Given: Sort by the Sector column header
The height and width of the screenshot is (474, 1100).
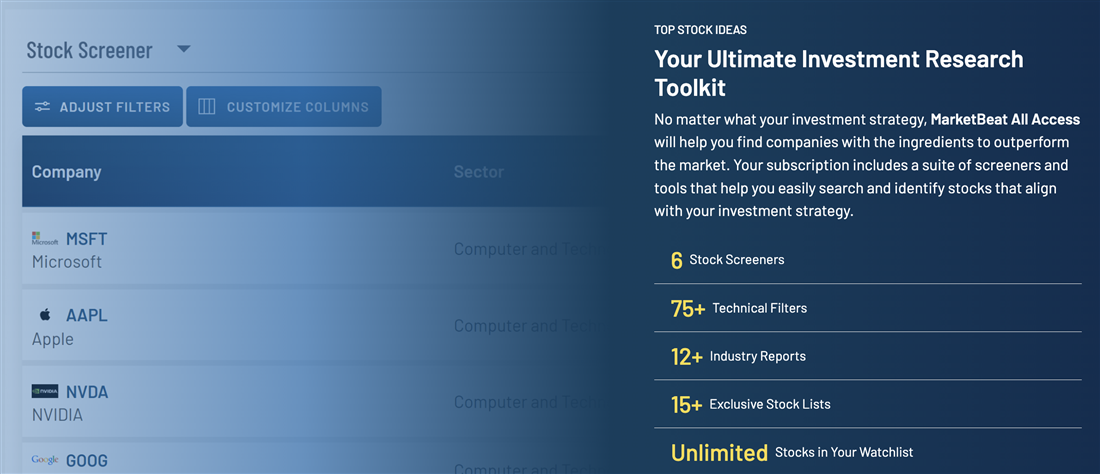Looking at the screenshot, I should (478, 172).
